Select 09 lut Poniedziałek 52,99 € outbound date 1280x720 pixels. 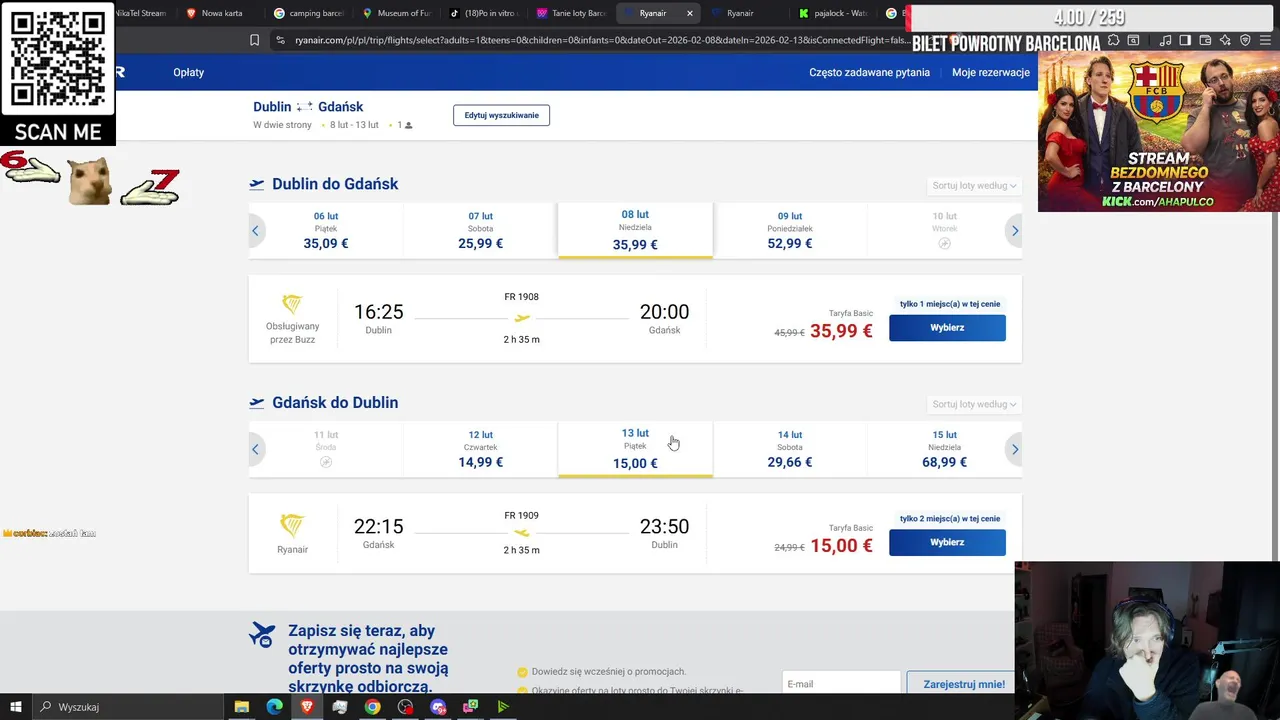pos(790,230)
